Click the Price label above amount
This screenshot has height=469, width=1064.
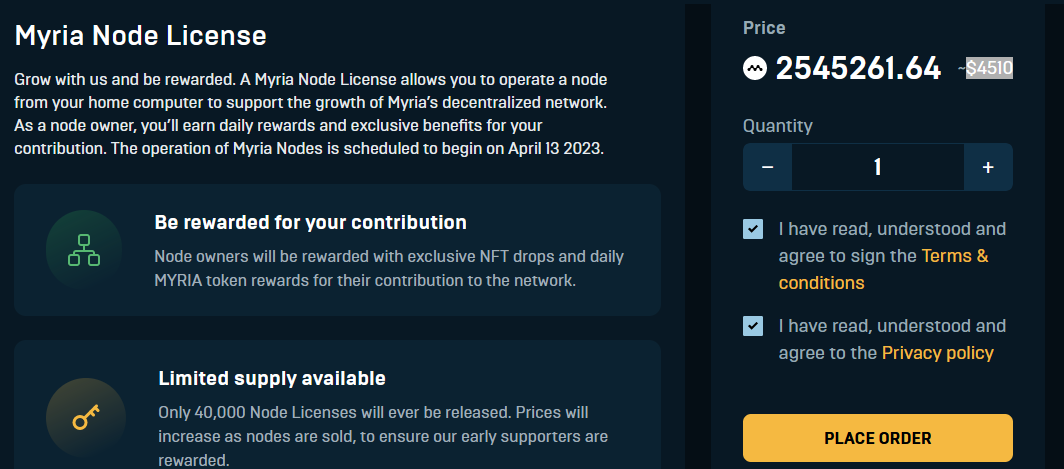tap(764, 29)
